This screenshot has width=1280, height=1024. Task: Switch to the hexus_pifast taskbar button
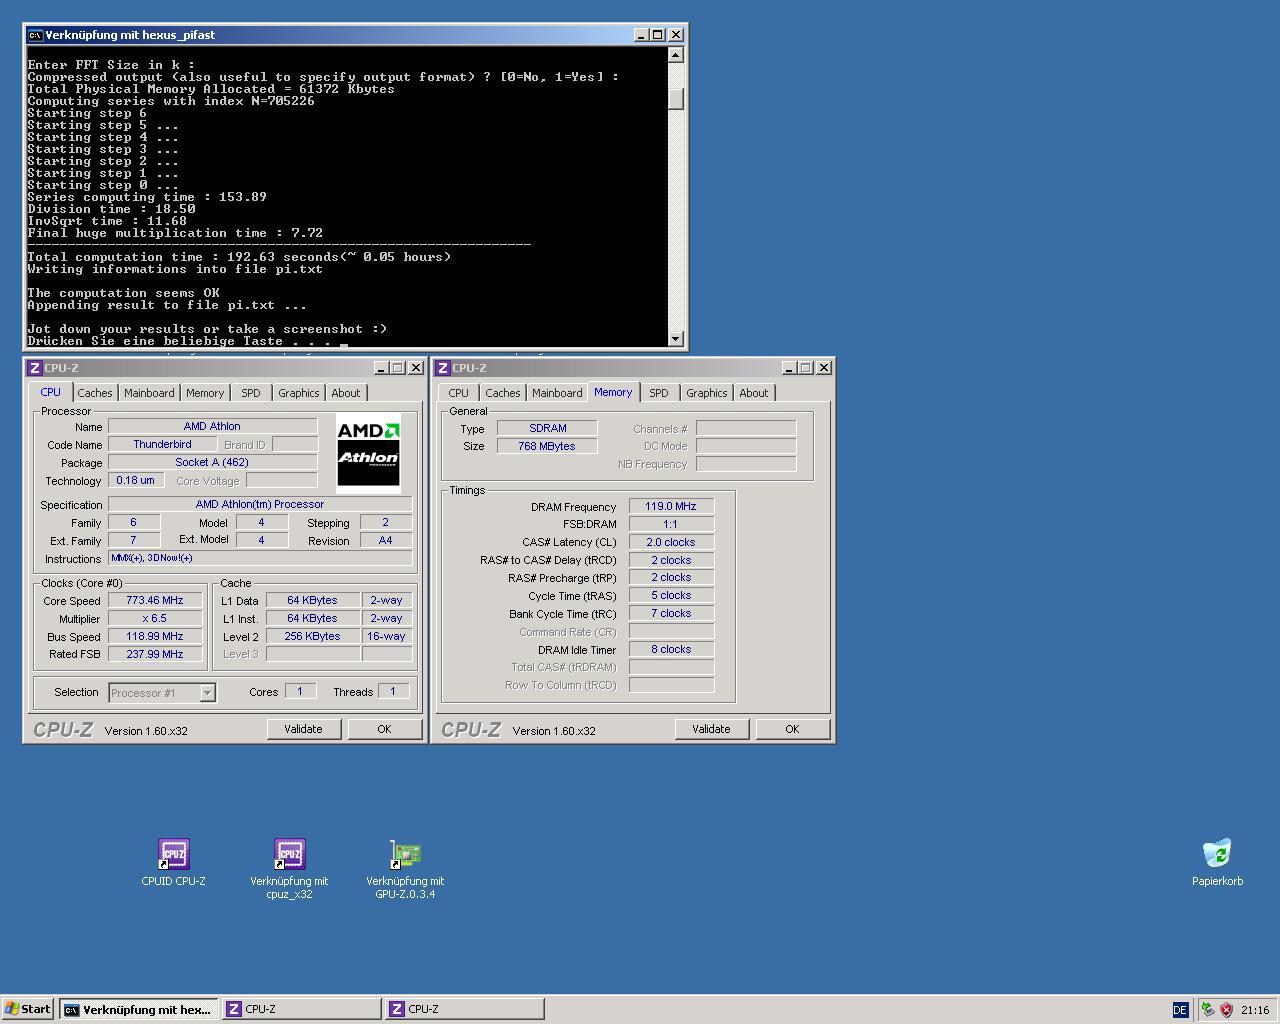(x=138, y=1010)
